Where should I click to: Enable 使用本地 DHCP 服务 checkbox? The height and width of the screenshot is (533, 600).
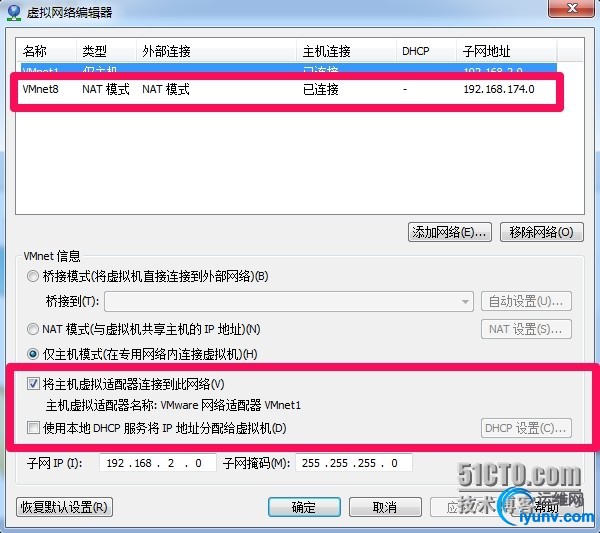33,427
